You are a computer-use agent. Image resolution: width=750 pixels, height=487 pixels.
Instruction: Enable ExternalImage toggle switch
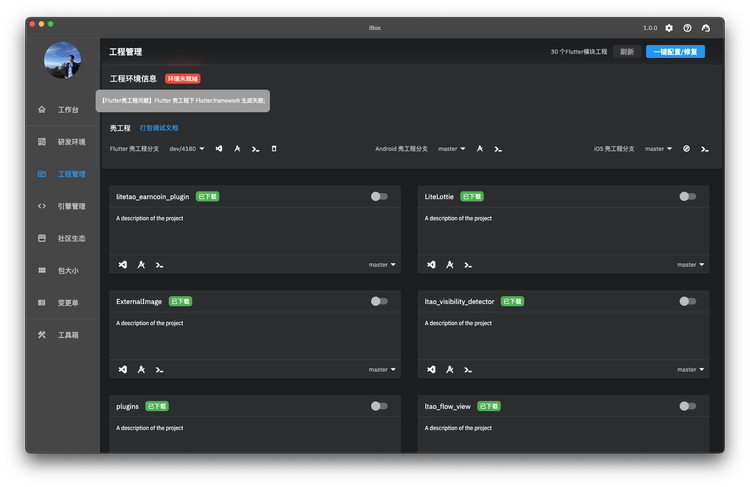click(x=379, y=301)
